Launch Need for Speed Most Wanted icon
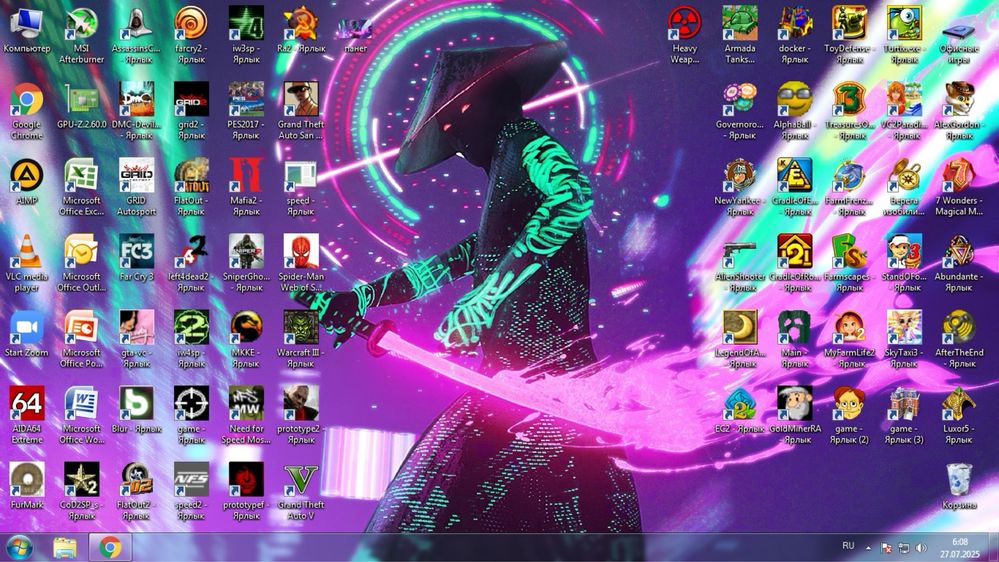 point(246,404)
